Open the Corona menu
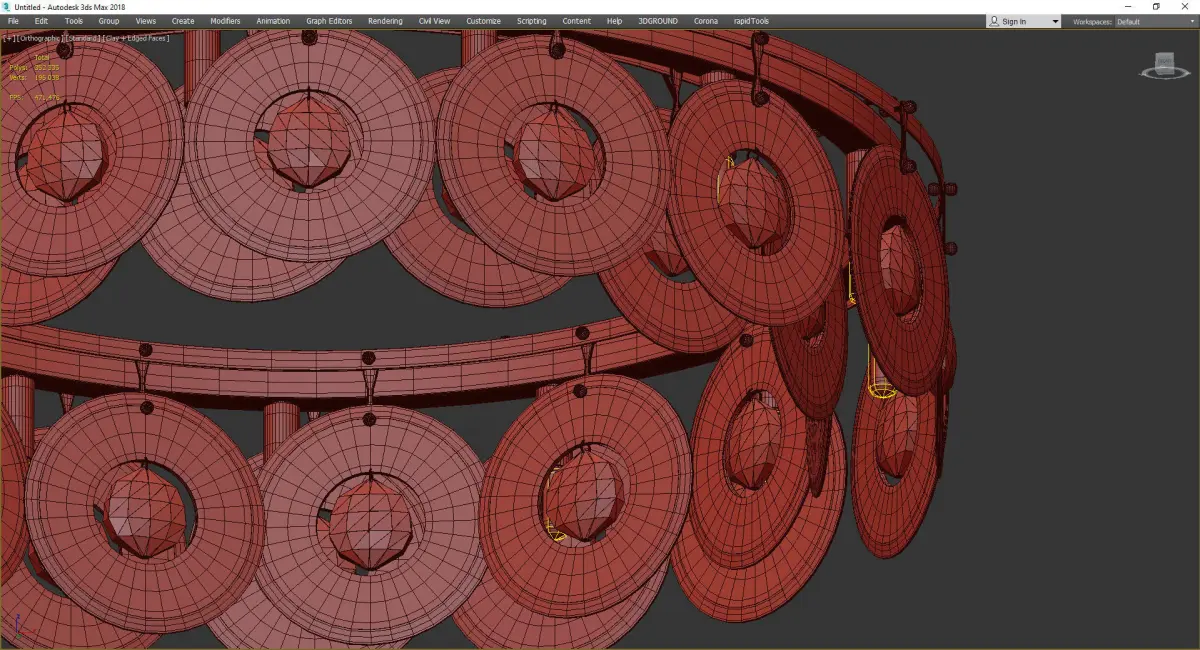This screenshot has width=1200, height=650. point(706,21)
